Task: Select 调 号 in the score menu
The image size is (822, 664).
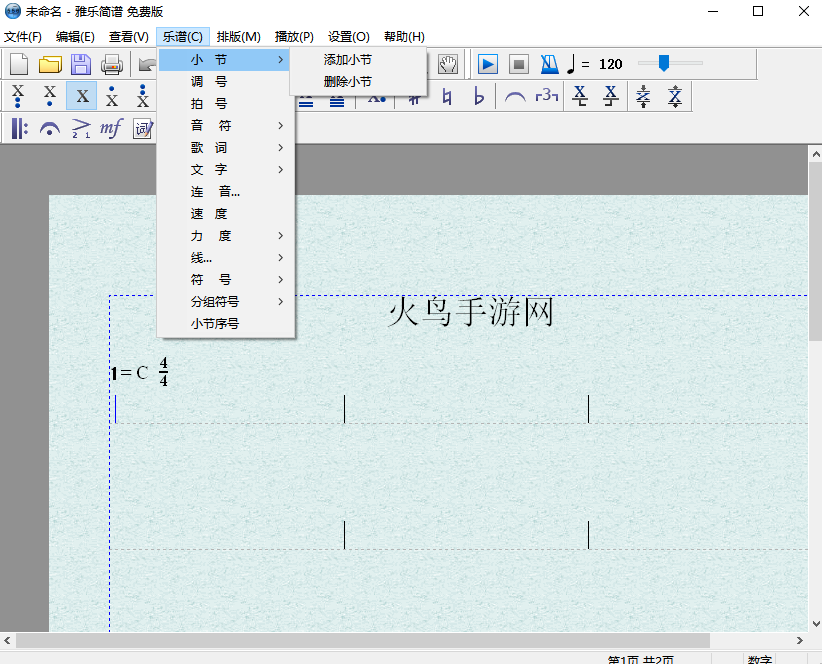Action: click(224, 82)
